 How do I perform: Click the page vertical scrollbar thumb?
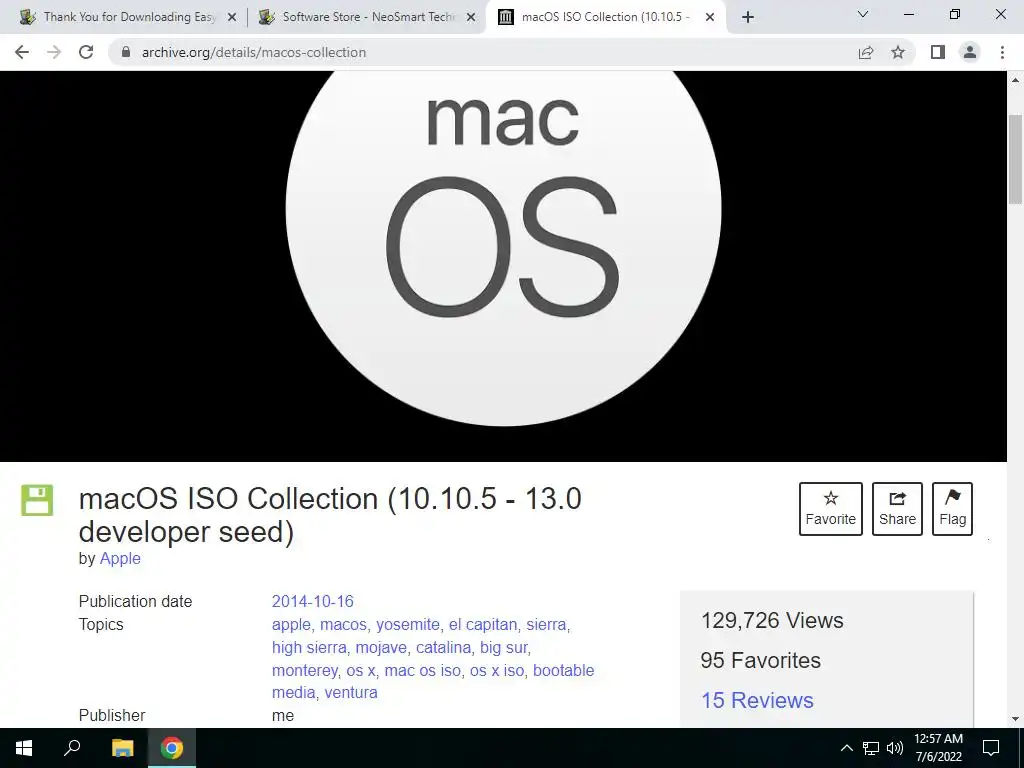click(1016, 159)
